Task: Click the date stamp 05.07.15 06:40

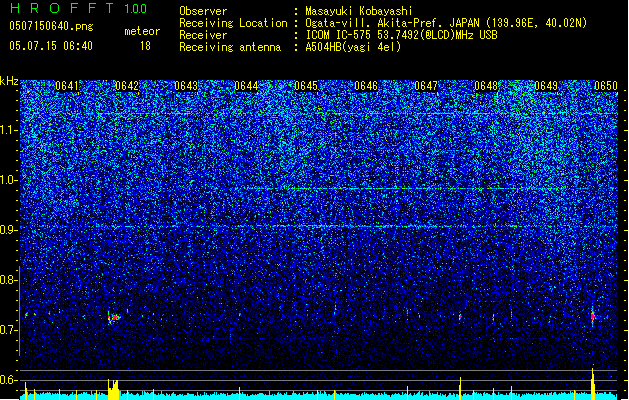Action: tap(51, 46)
